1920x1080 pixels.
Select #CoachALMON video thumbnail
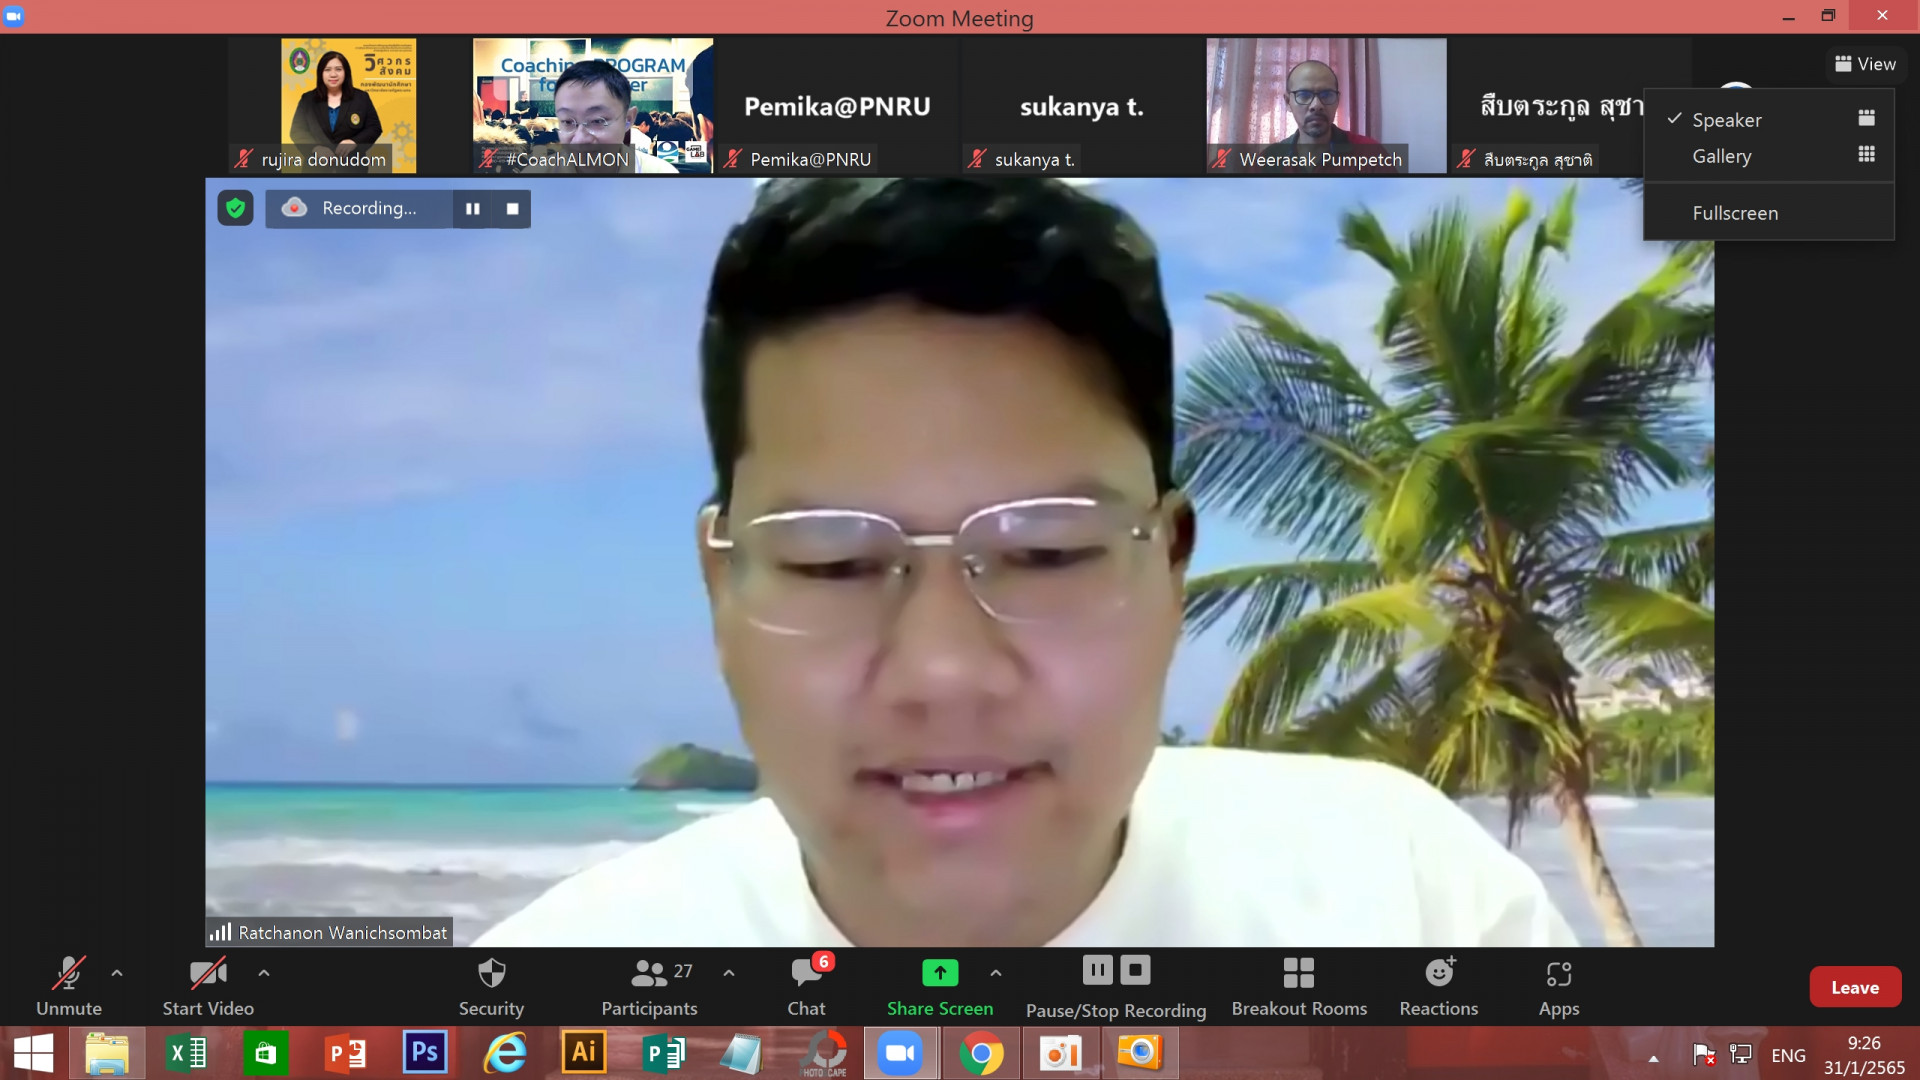[x=593, y=105]
